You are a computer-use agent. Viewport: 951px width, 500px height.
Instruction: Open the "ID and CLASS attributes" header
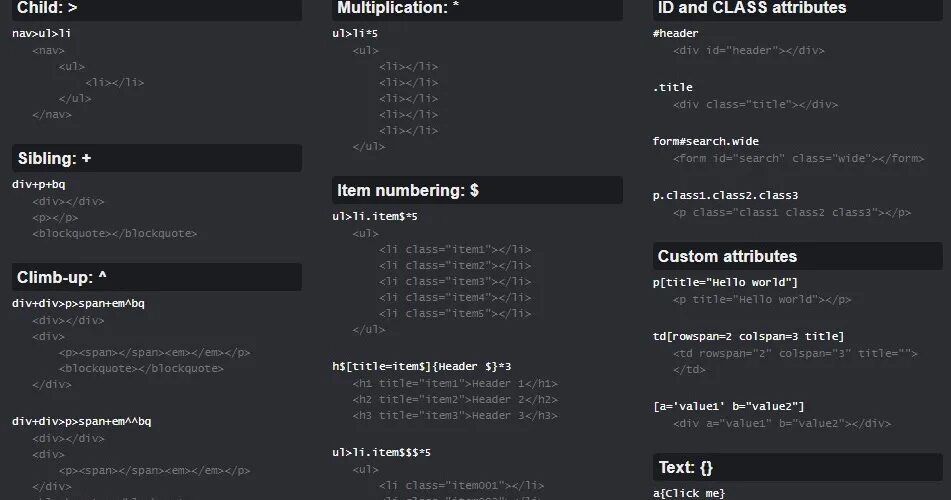pos(751,8)
